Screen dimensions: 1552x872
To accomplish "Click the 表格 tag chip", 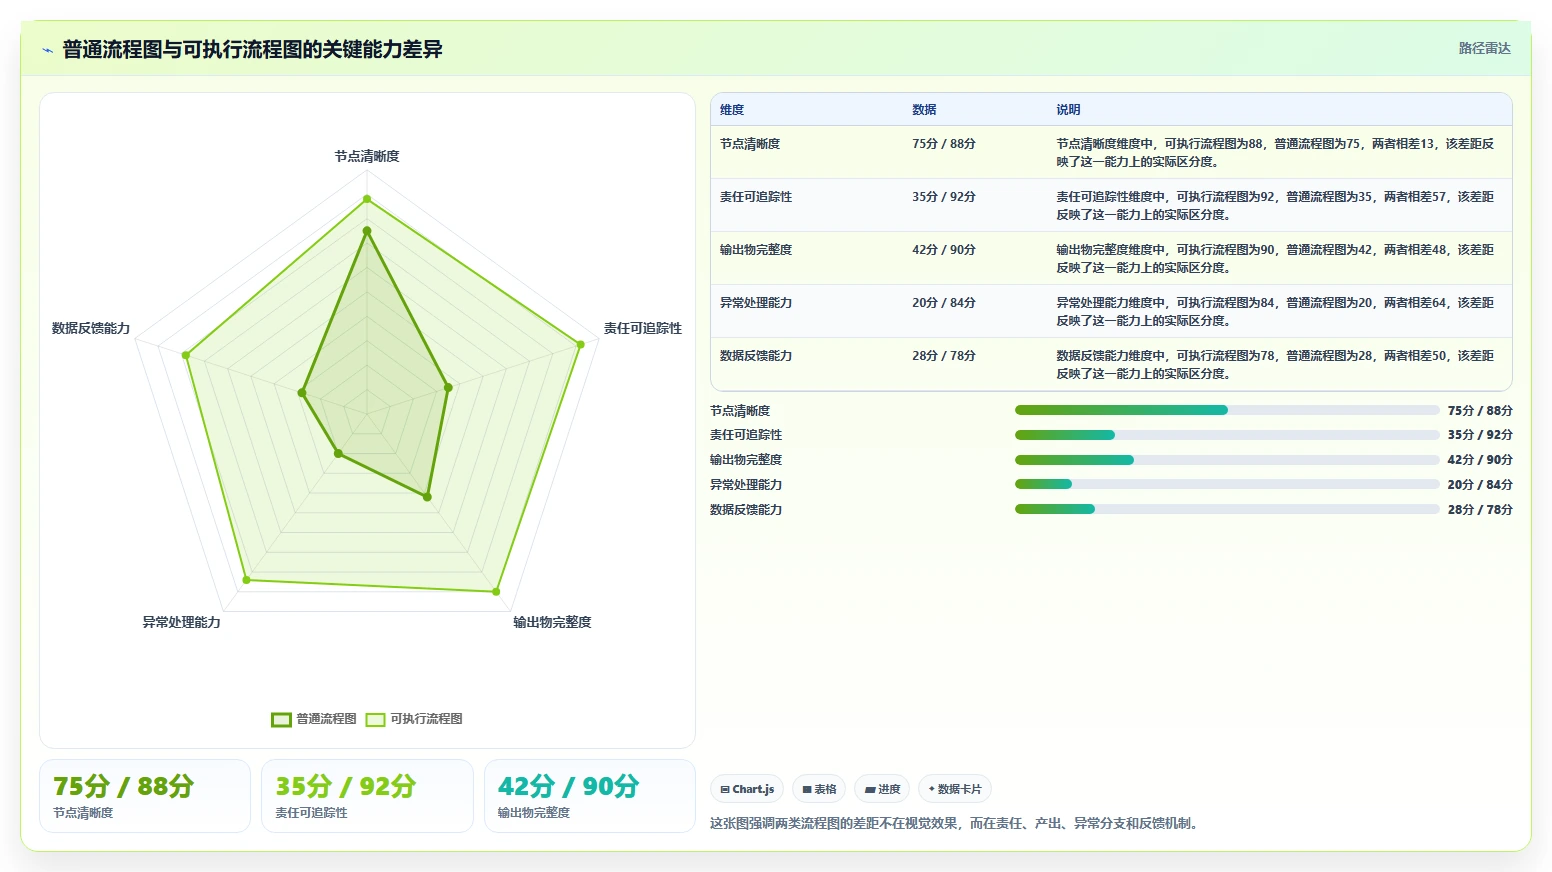I will coord(819,789).
